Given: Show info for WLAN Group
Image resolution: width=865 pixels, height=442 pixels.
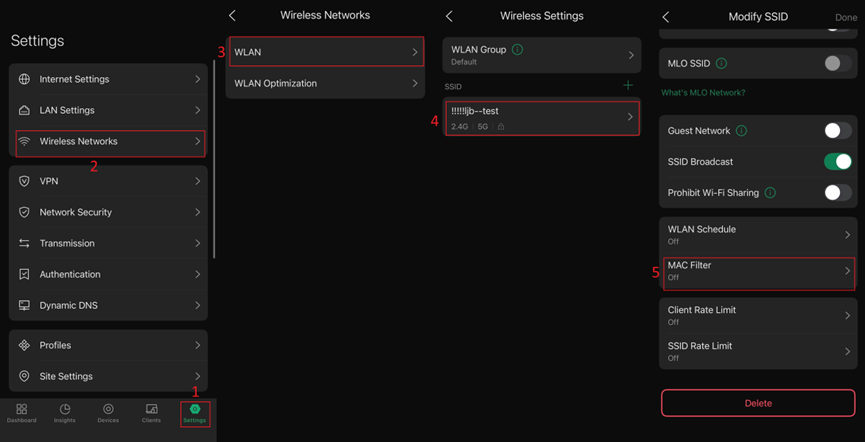Looking at the screenshot, I should coord(517,50).
